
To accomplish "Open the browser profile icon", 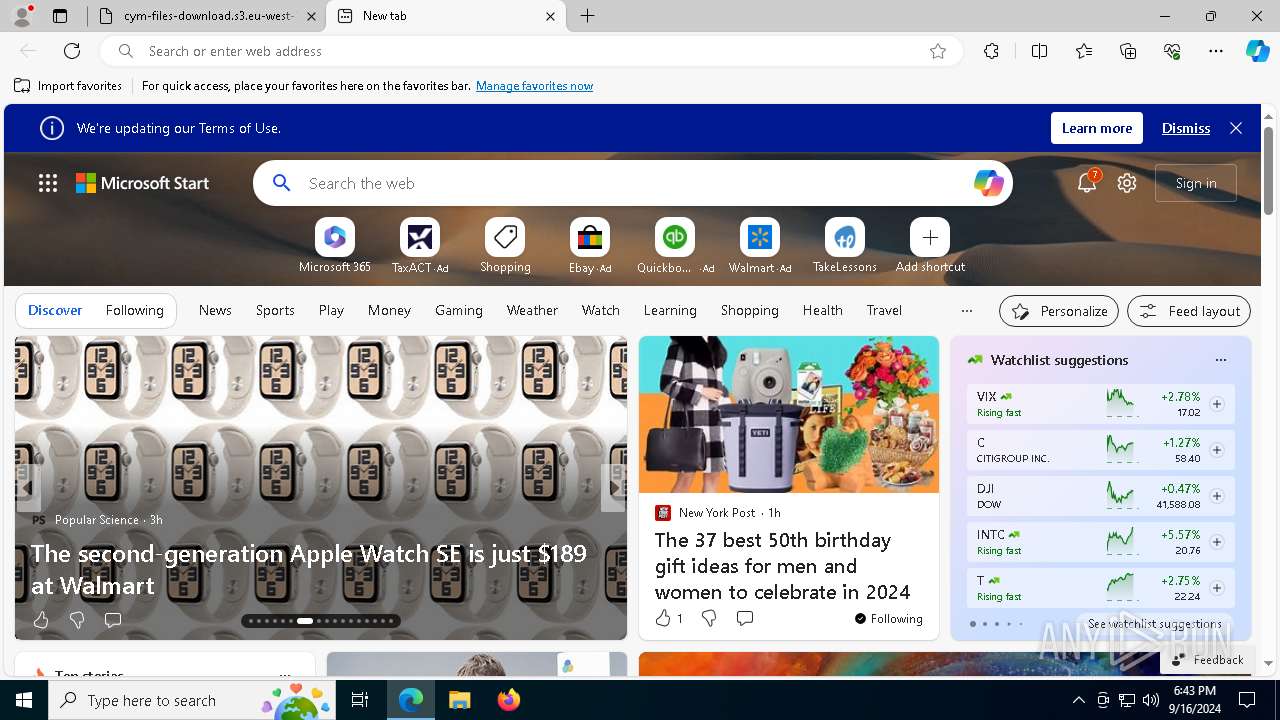I will pyautogui.click(x=22, y=15).
